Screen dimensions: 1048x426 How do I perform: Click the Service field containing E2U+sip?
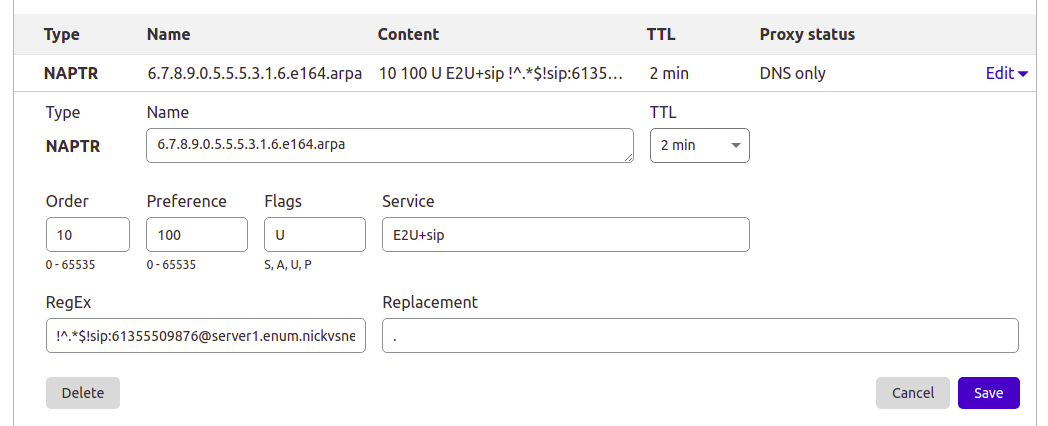pyautogui.click(x=565, y=234)
